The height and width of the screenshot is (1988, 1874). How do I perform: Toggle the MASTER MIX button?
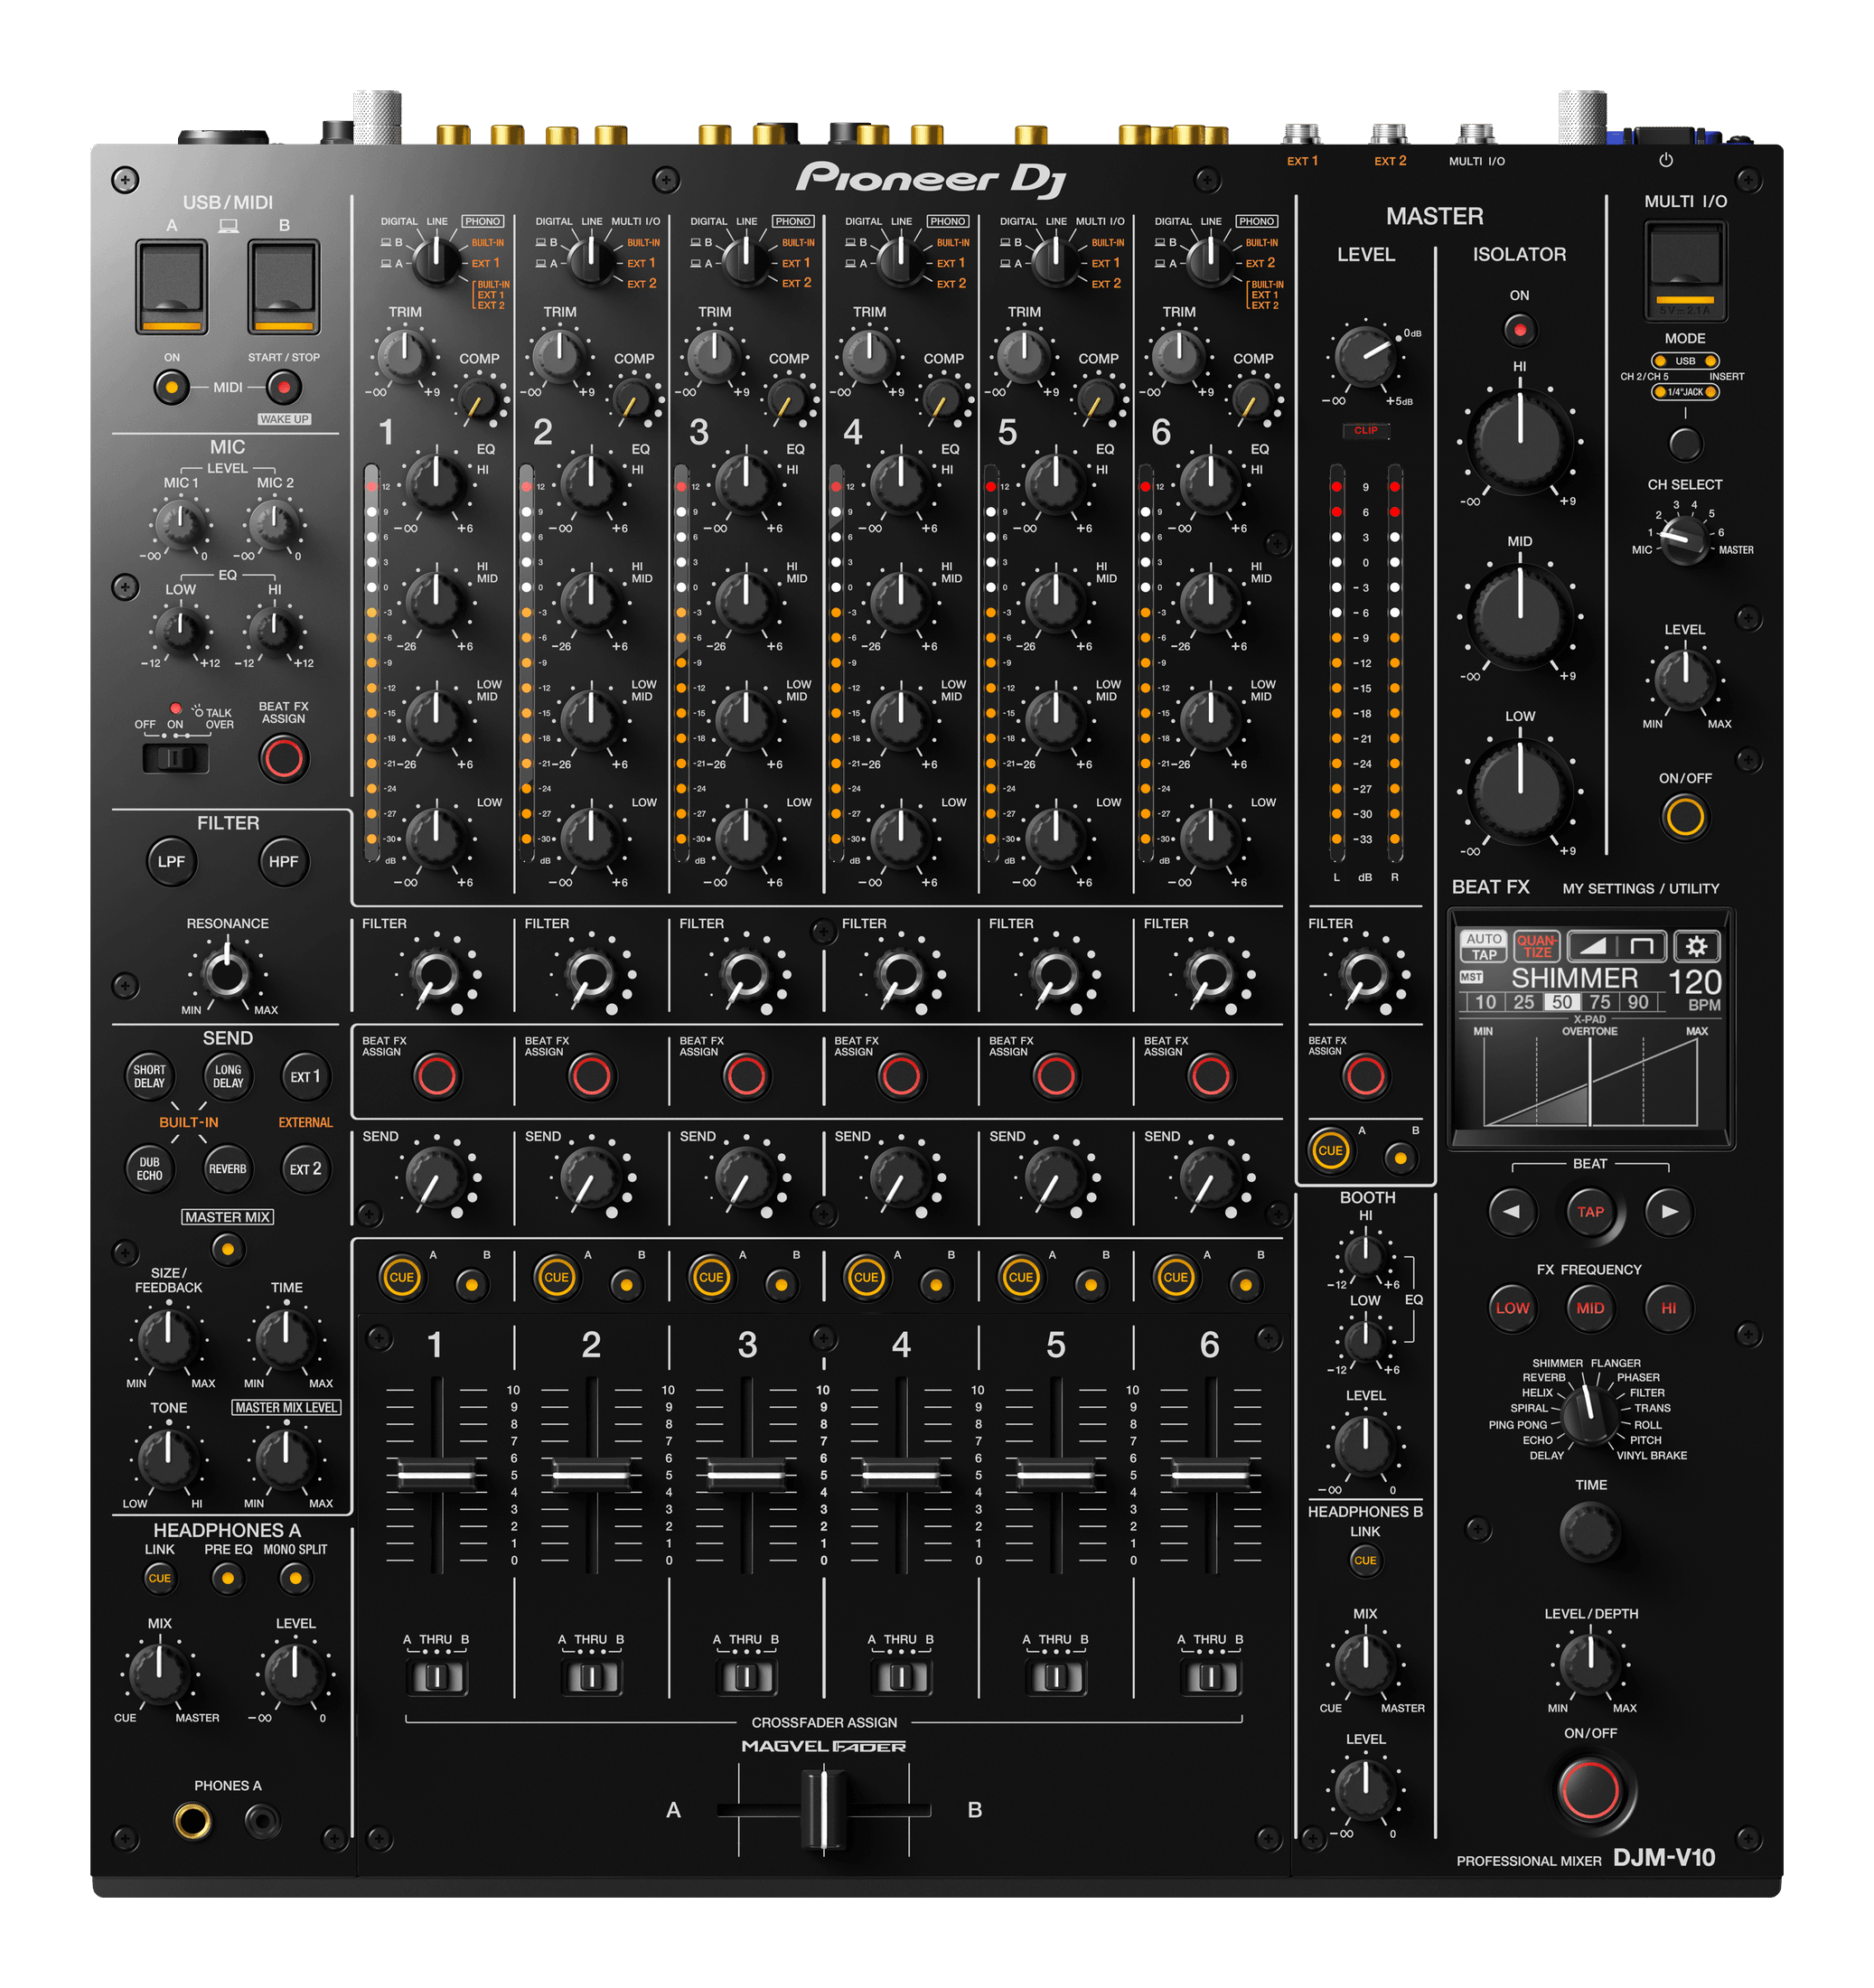228,1249
